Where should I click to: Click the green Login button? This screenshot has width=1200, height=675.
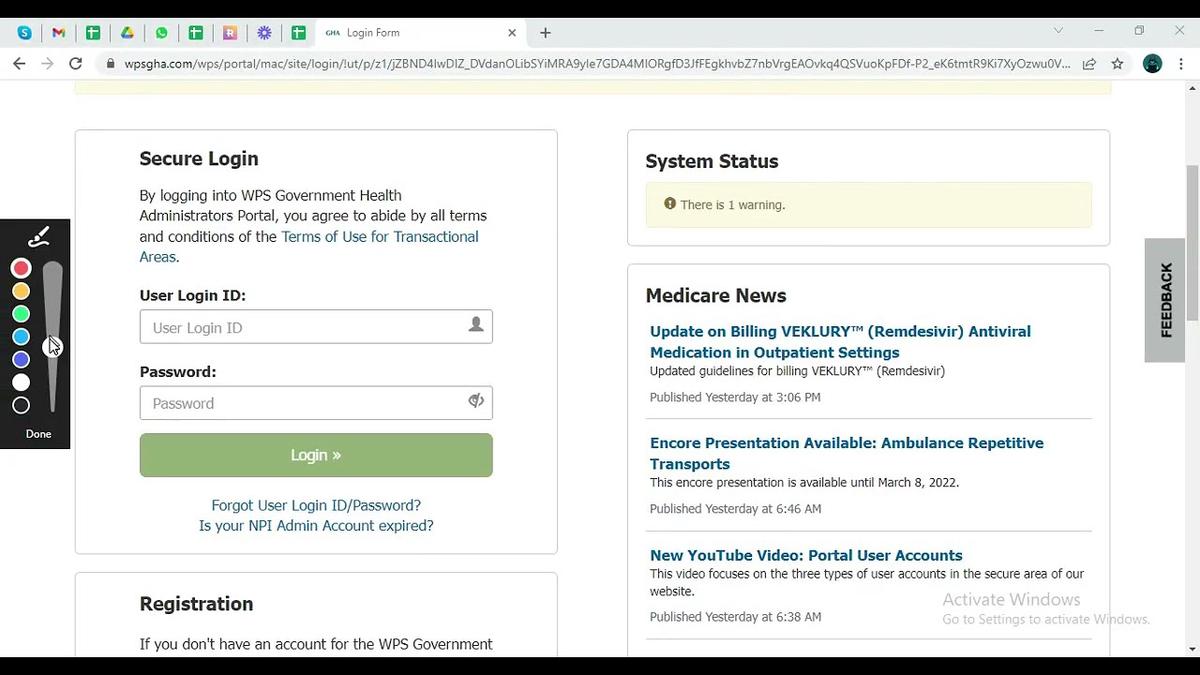[316, 455]
